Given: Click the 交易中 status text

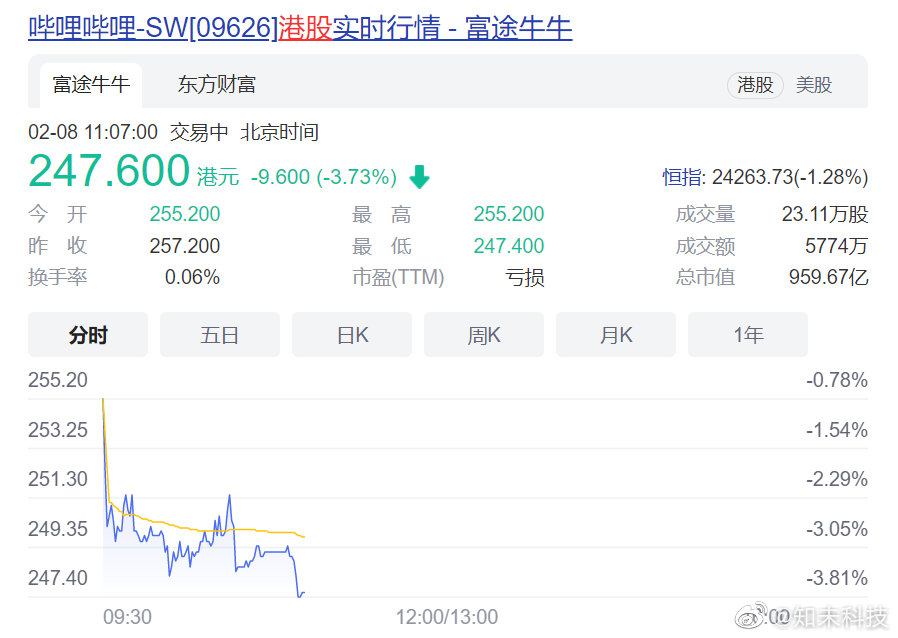Looking at the screenshot, I should coord(199,132).
